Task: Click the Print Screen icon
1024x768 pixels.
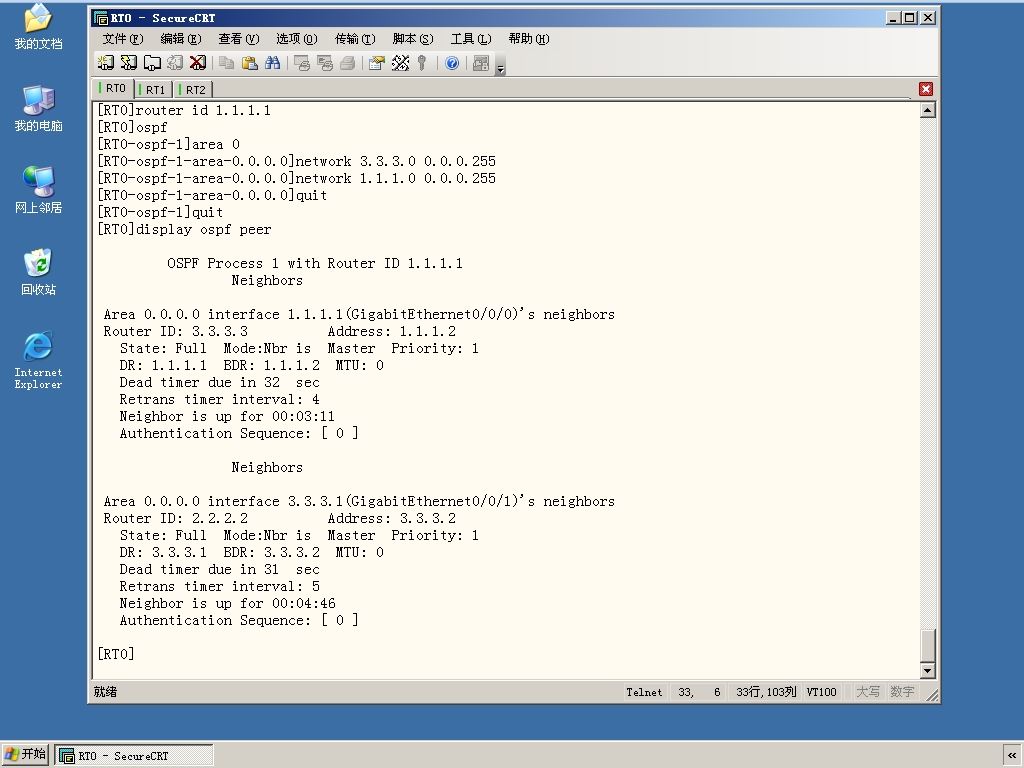Action: coord(302,63)
